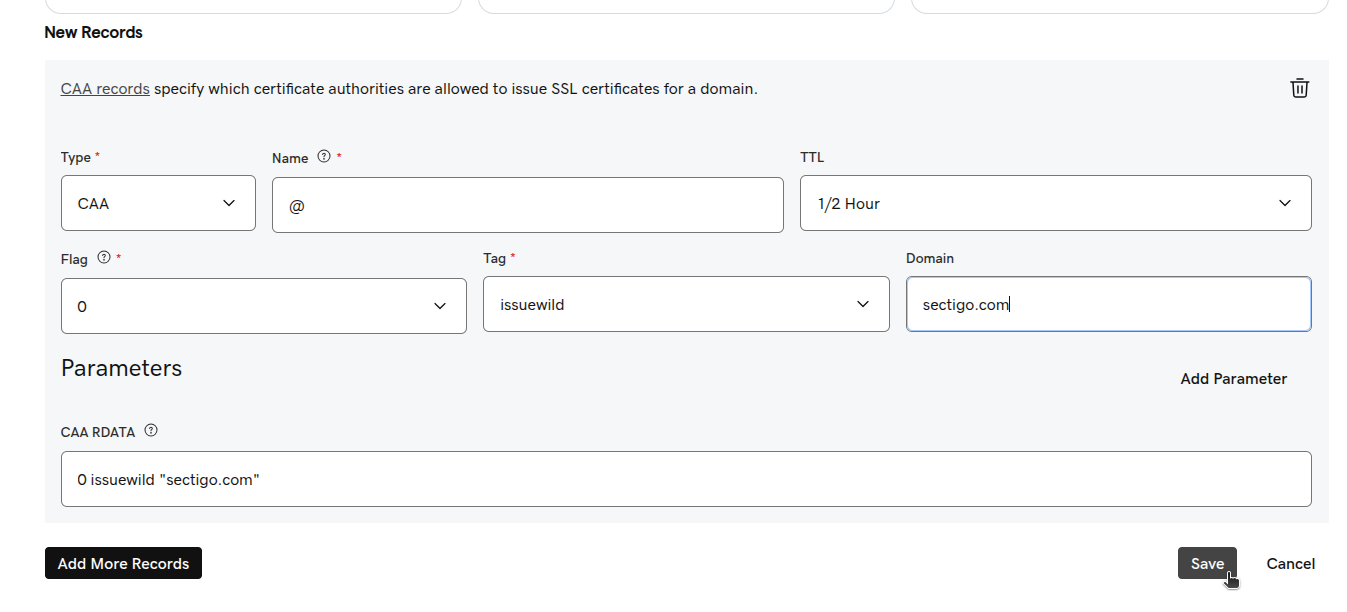Screen dimensions: 1347x612
Task: Click the help icon beside Flag label
Action: (x=104, y=258)
